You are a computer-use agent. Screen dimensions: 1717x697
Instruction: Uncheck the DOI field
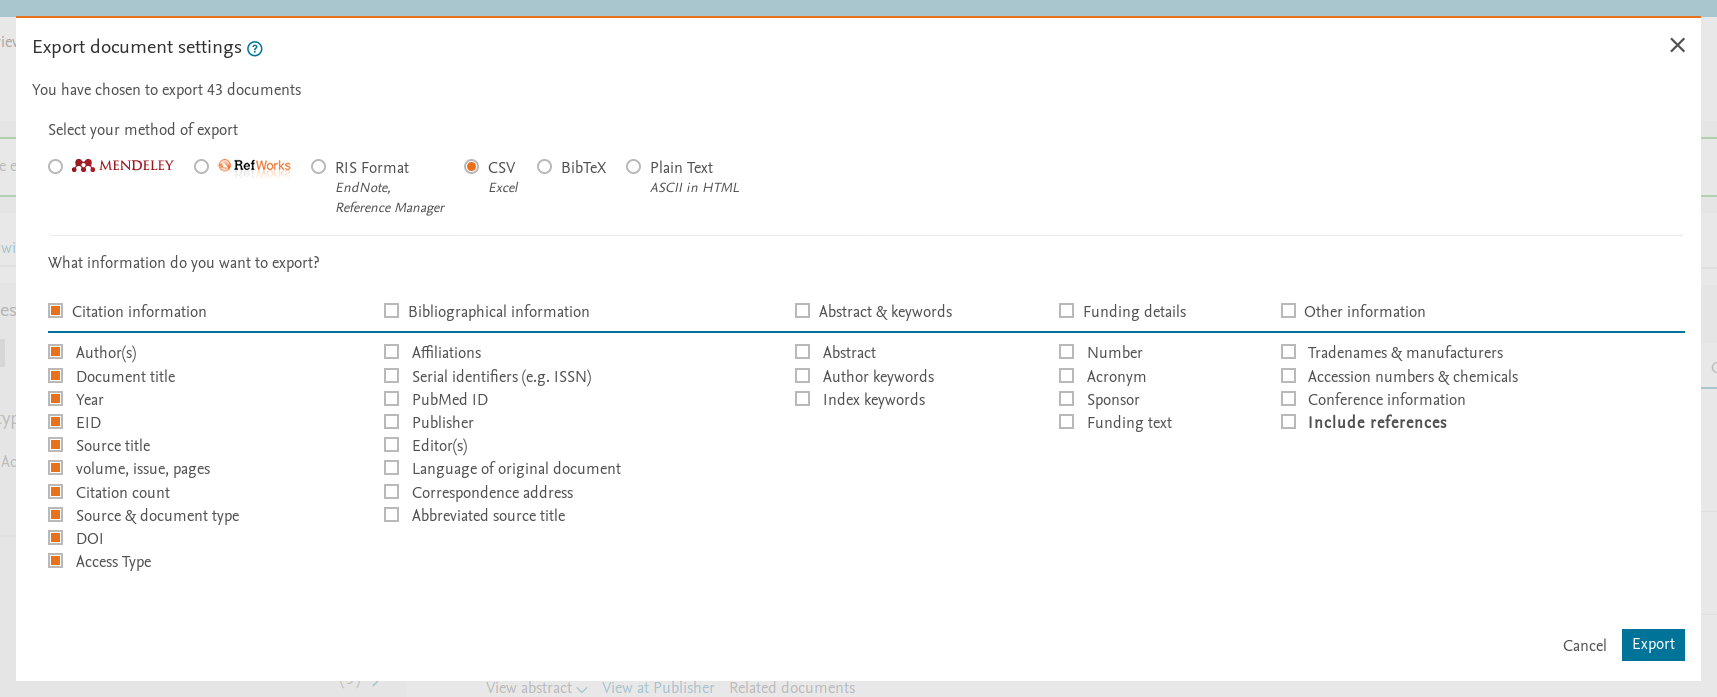(x=56, y=538)
